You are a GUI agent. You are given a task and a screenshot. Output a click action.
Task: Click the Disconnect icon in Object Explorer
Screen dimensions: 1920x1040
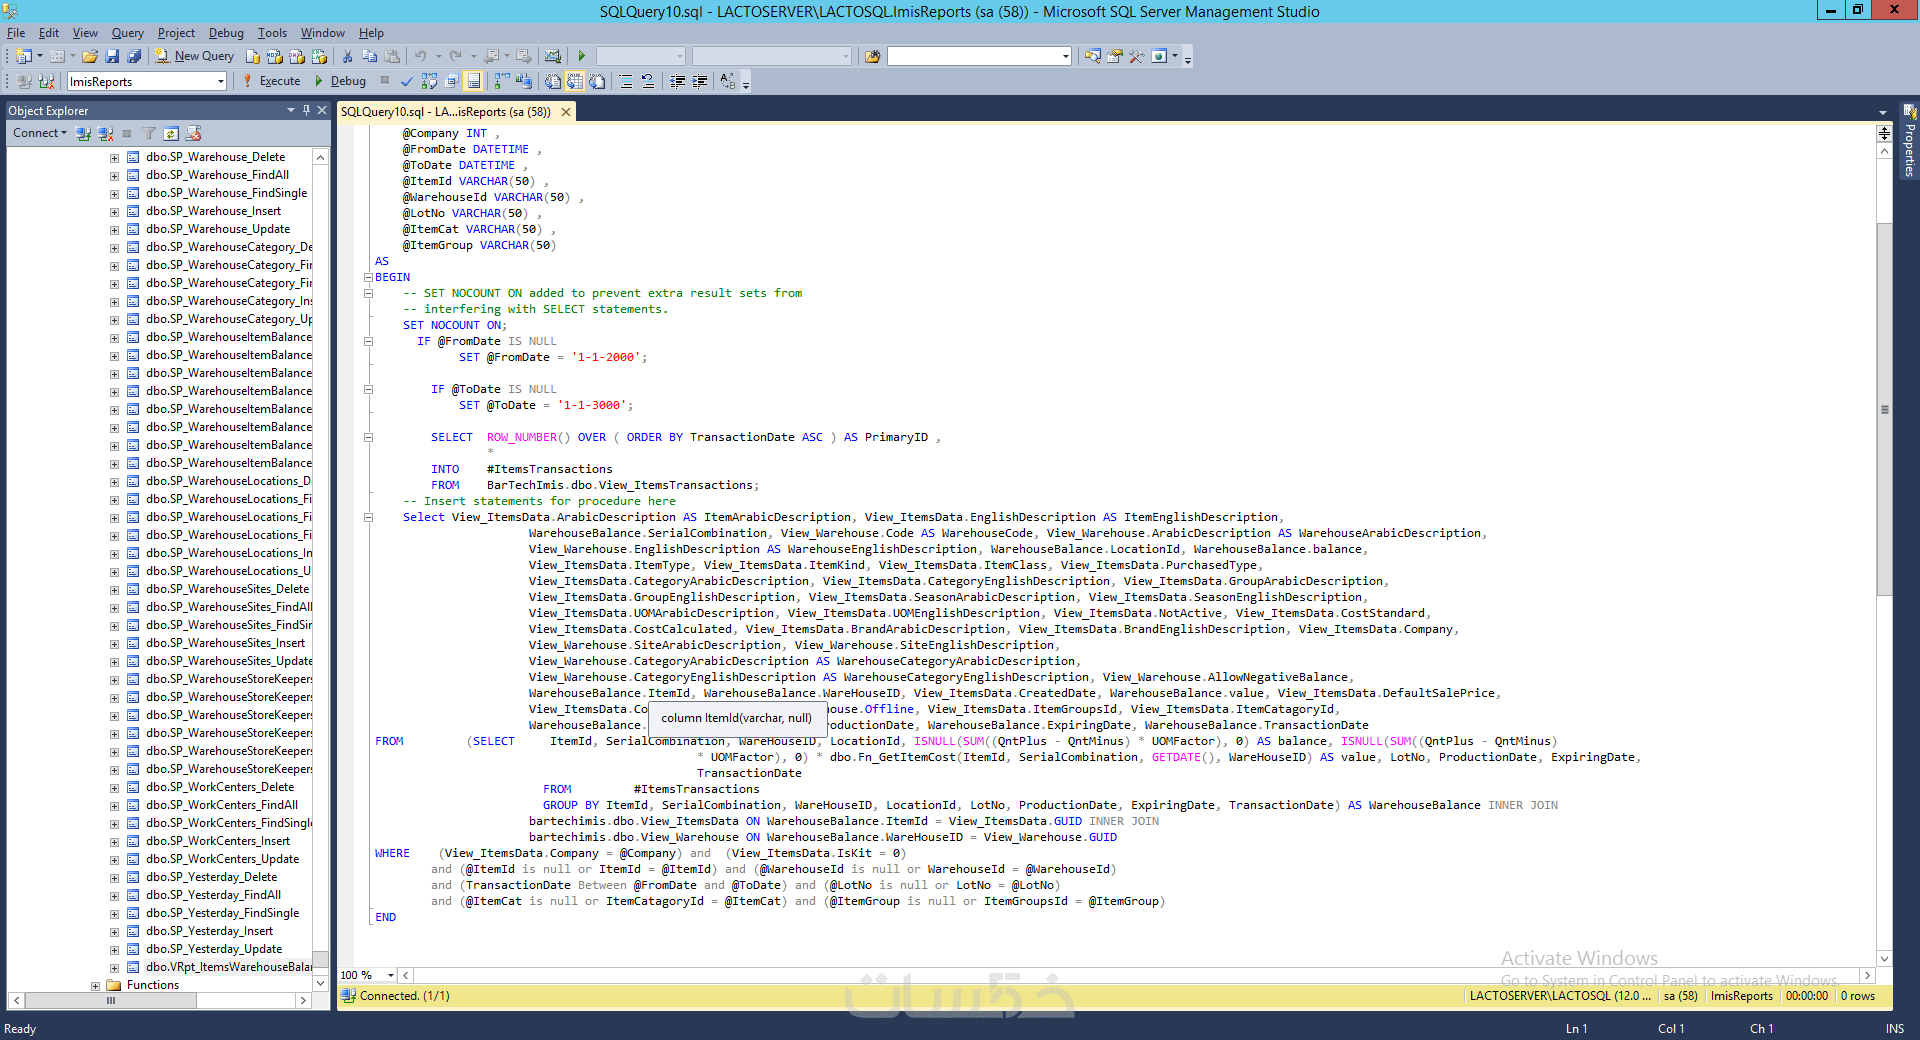click(105, 133)
